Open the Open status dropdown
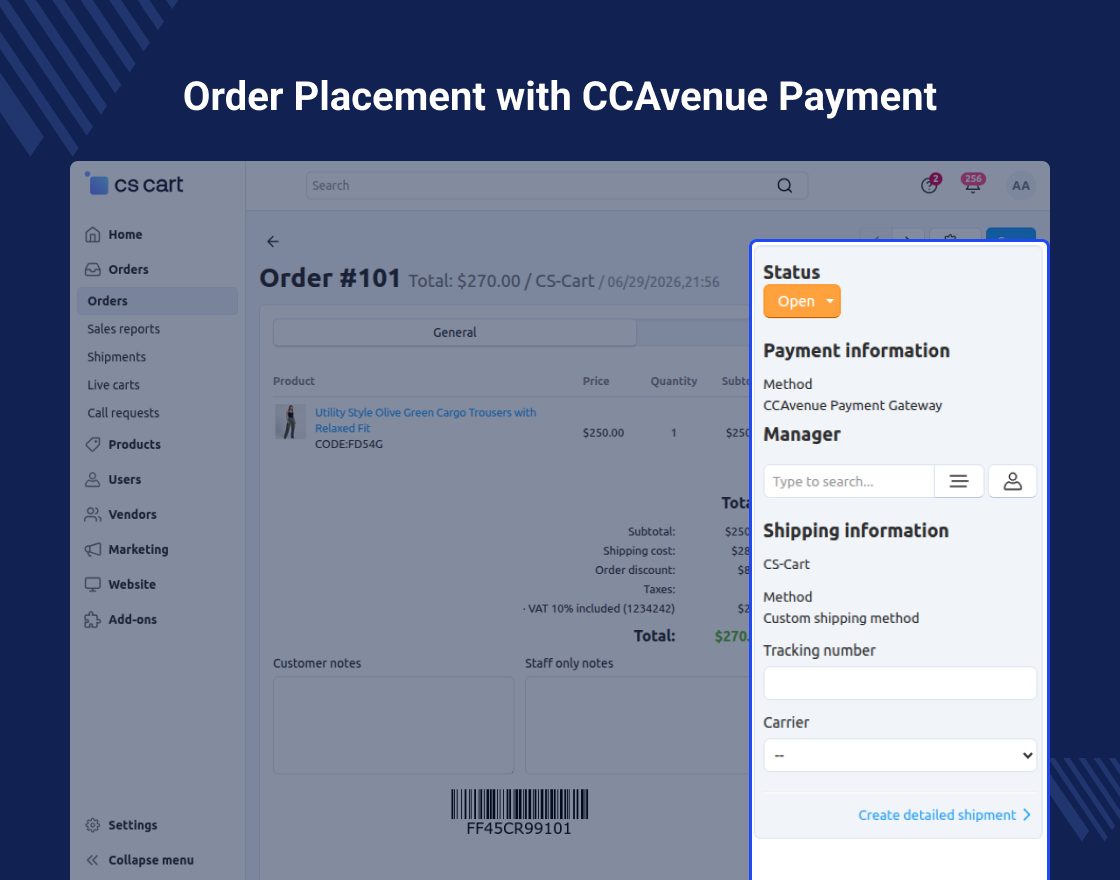This screenshot has width=1120, height=880. click(x=802, y=301)
